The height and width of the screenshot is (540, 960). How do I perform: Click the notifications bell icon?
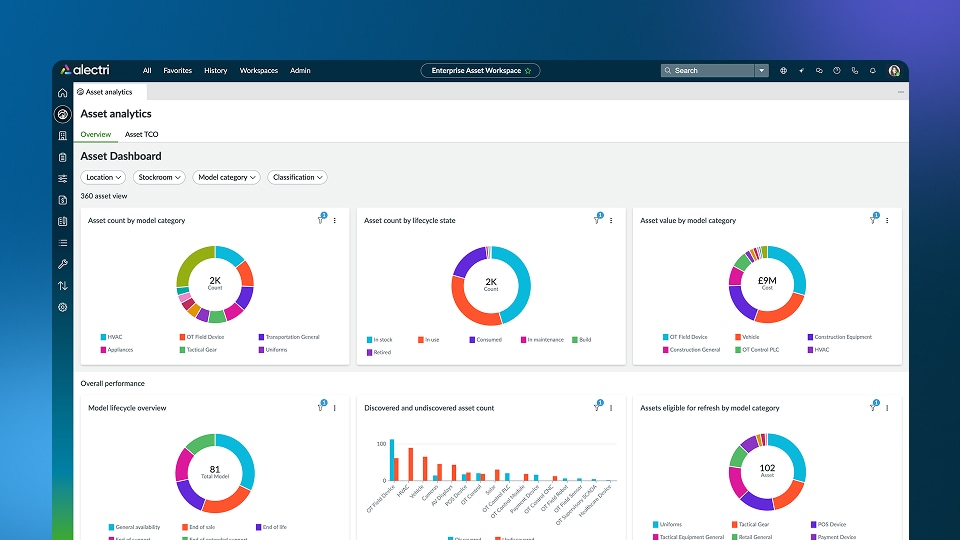872,71
